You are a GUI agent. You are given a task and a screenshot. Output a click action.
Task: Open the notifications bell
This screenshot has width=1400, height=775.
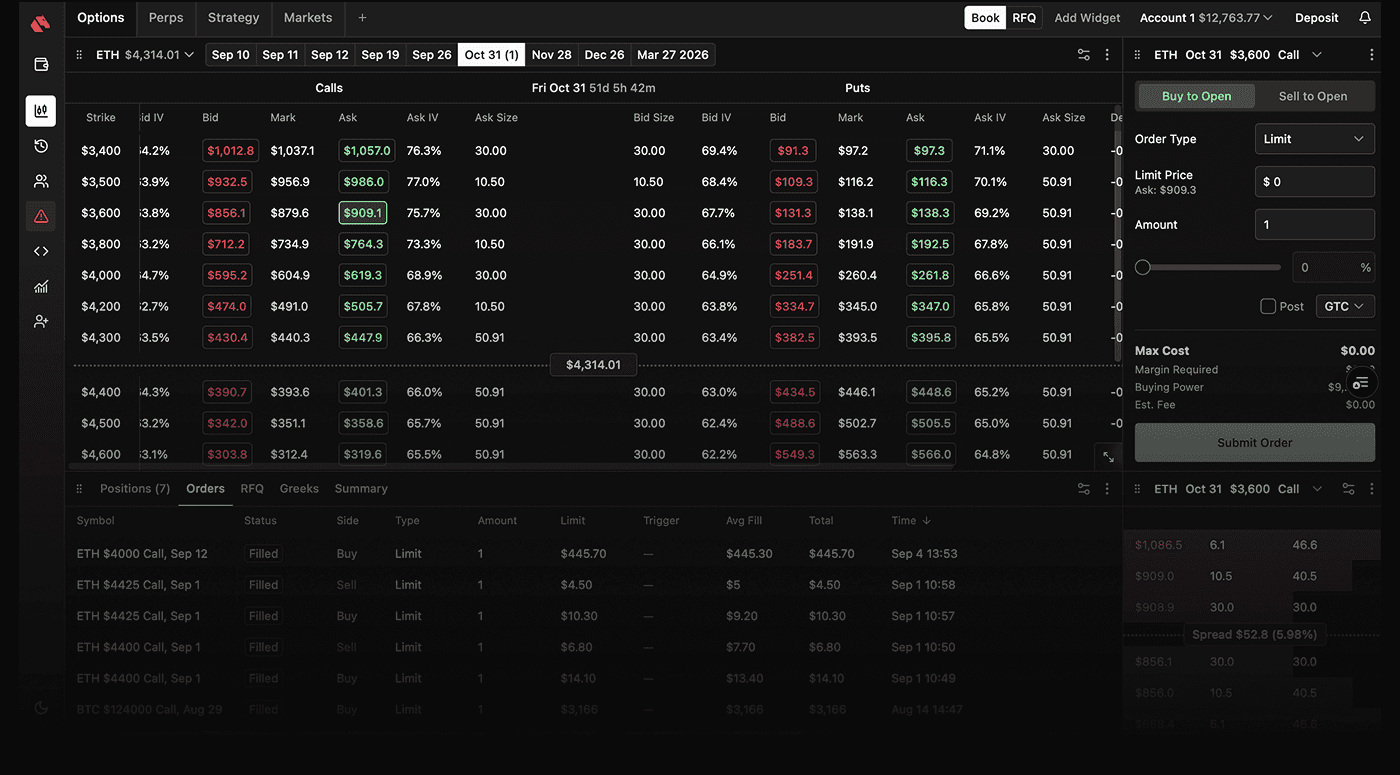(1365, 18)
